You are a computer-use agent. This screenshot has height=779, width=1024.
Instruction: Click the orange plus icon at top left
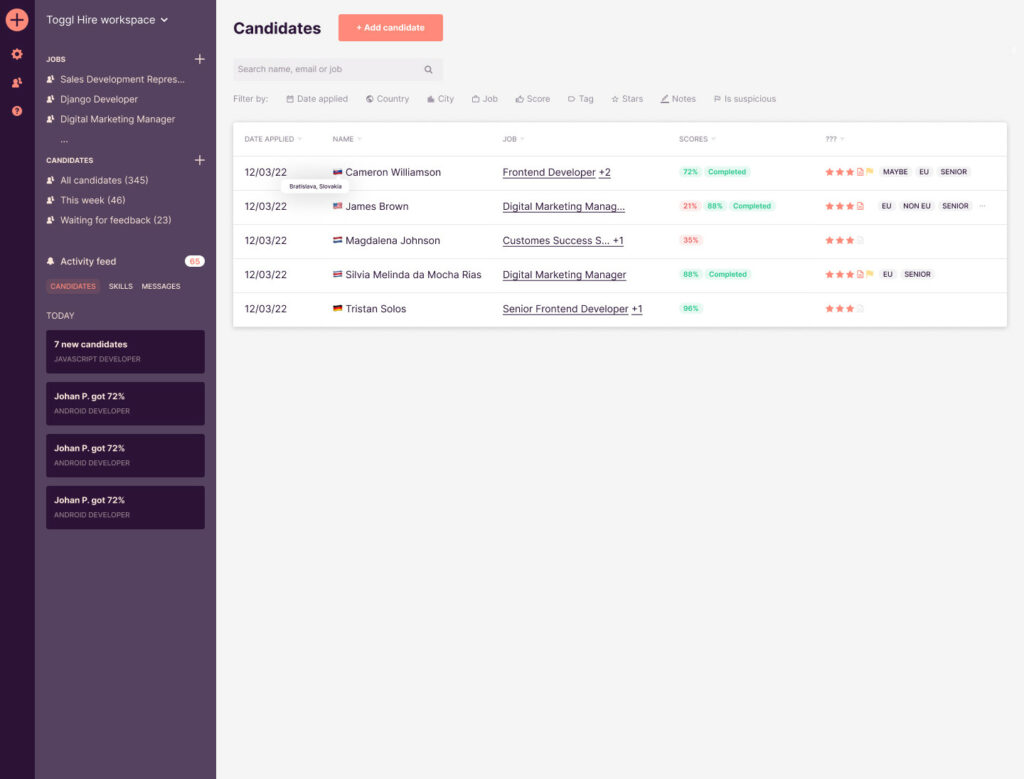point(16,19)
